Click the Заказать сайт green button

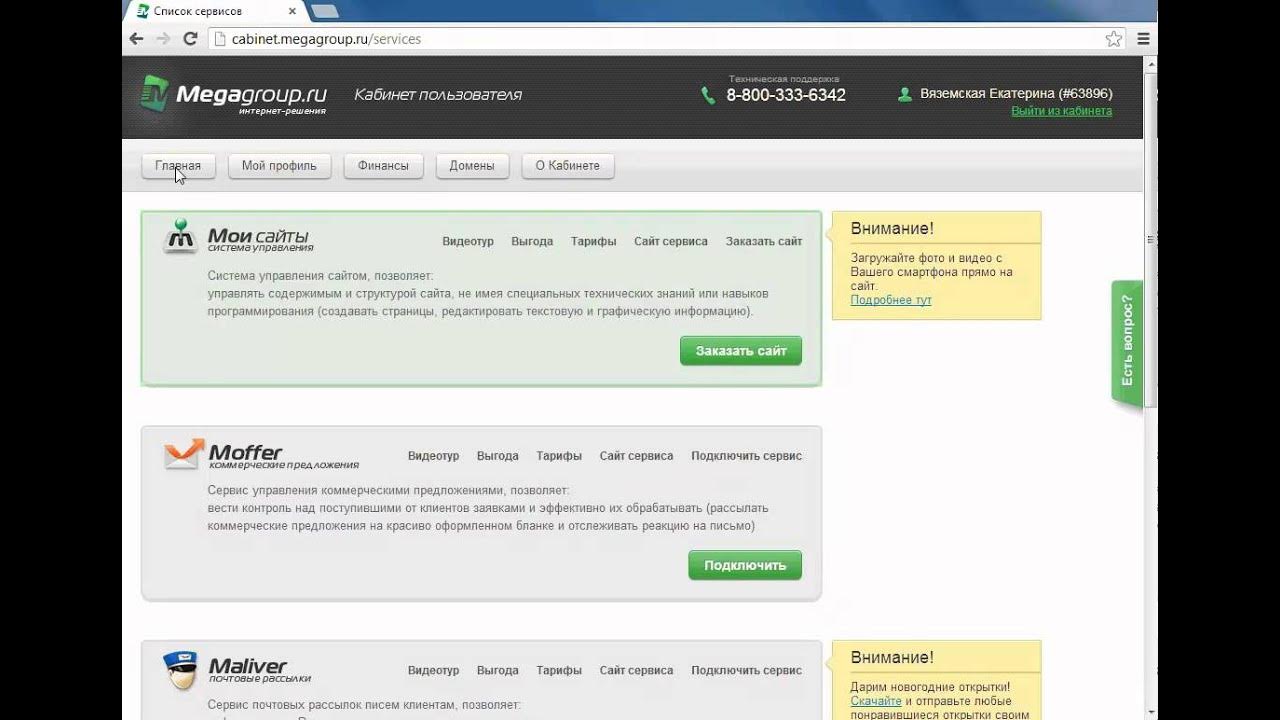741,351
